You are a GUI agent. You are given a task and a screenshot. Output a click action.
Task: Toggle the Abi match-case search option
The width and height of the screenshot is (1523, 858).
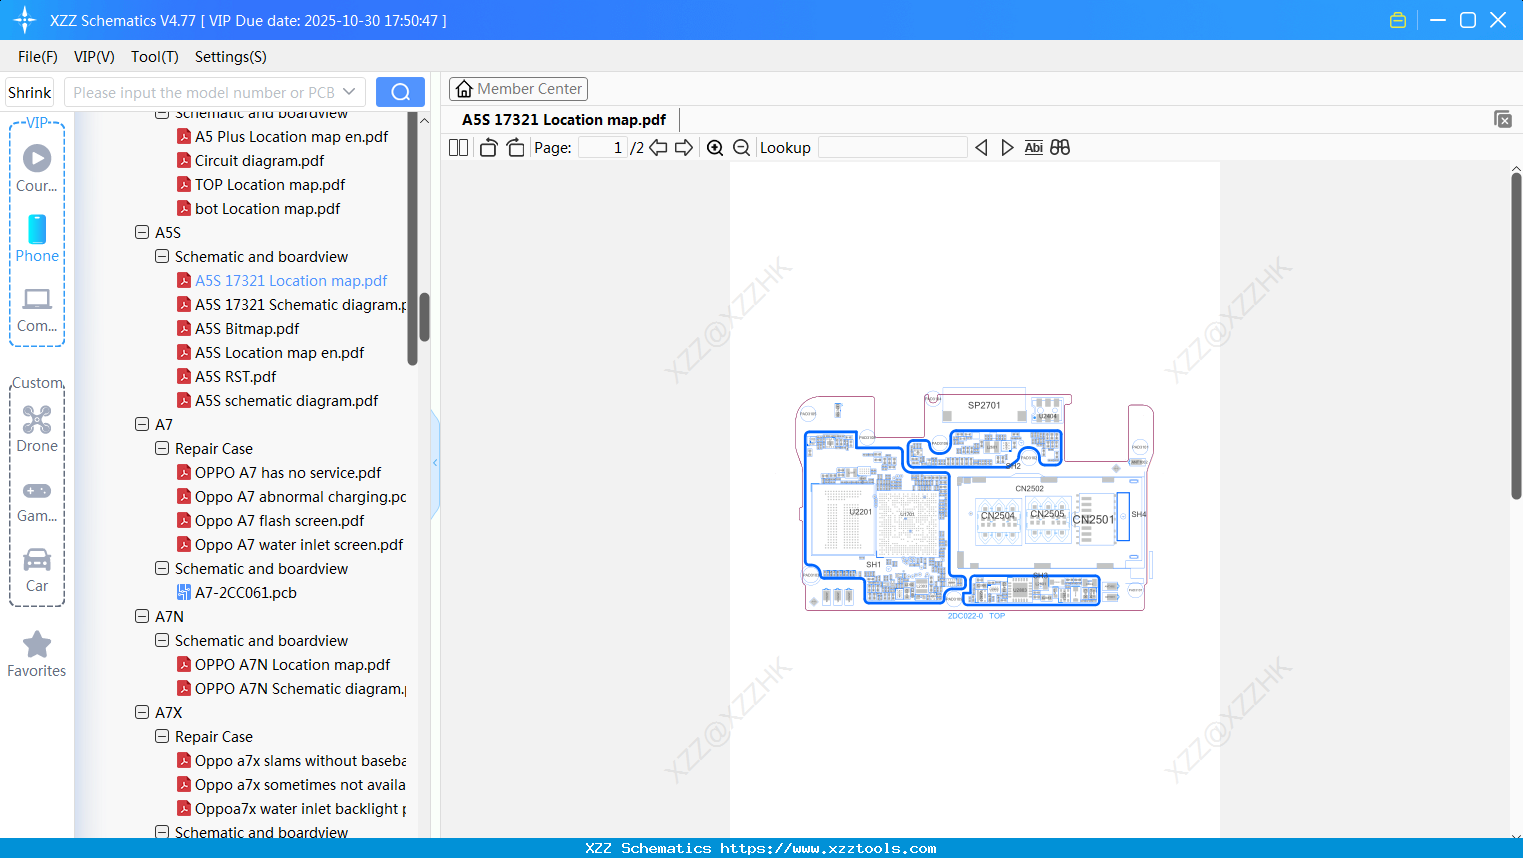[1033, 147]
